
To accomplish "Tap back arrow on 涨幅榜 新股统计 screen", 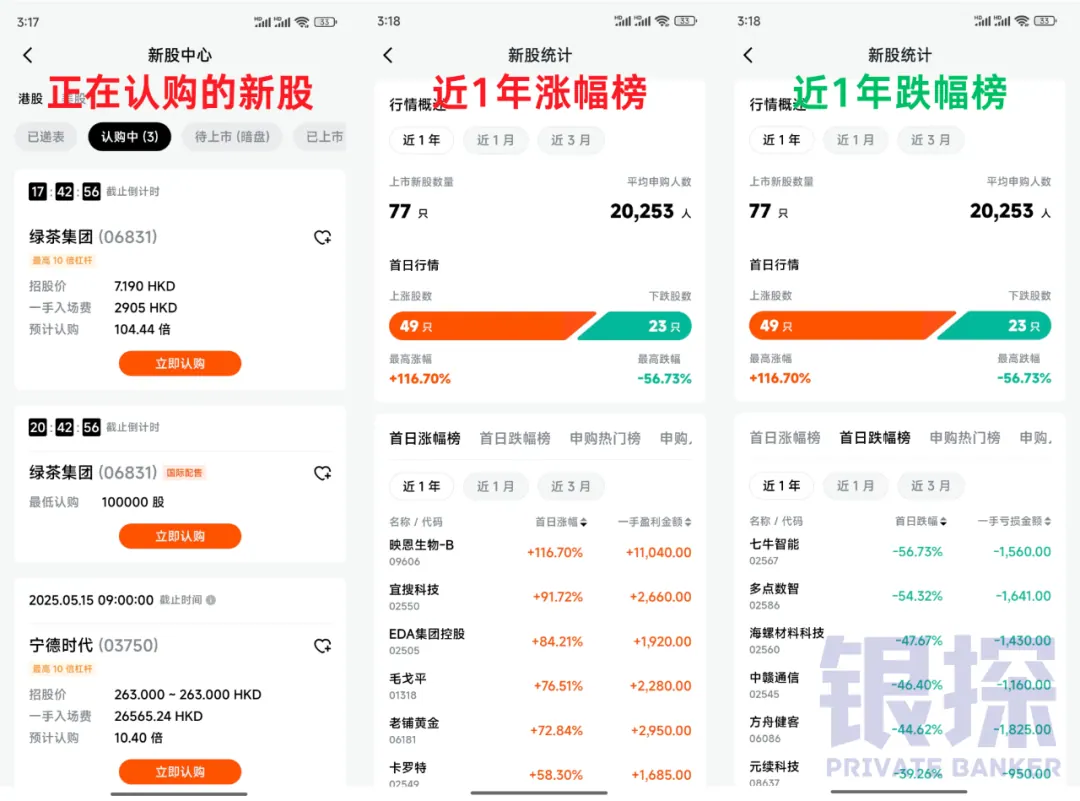I will click(388, 55).
